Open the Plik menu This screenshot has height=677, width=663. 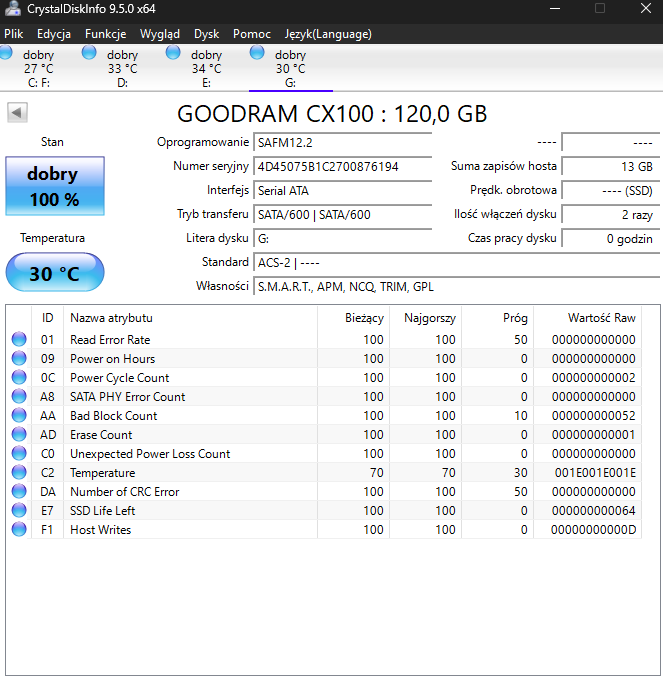pyautogui.click(x=13, y=34)
